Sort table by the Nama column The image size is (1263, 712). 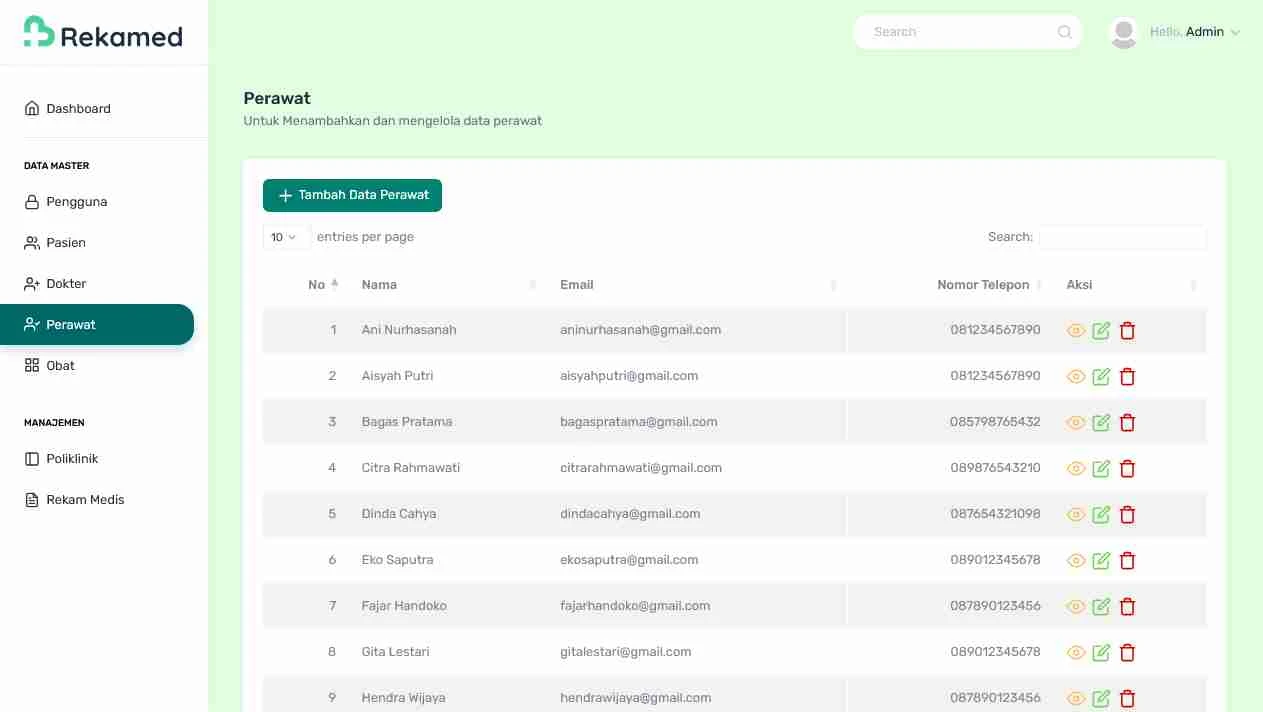tap(446, 285)
